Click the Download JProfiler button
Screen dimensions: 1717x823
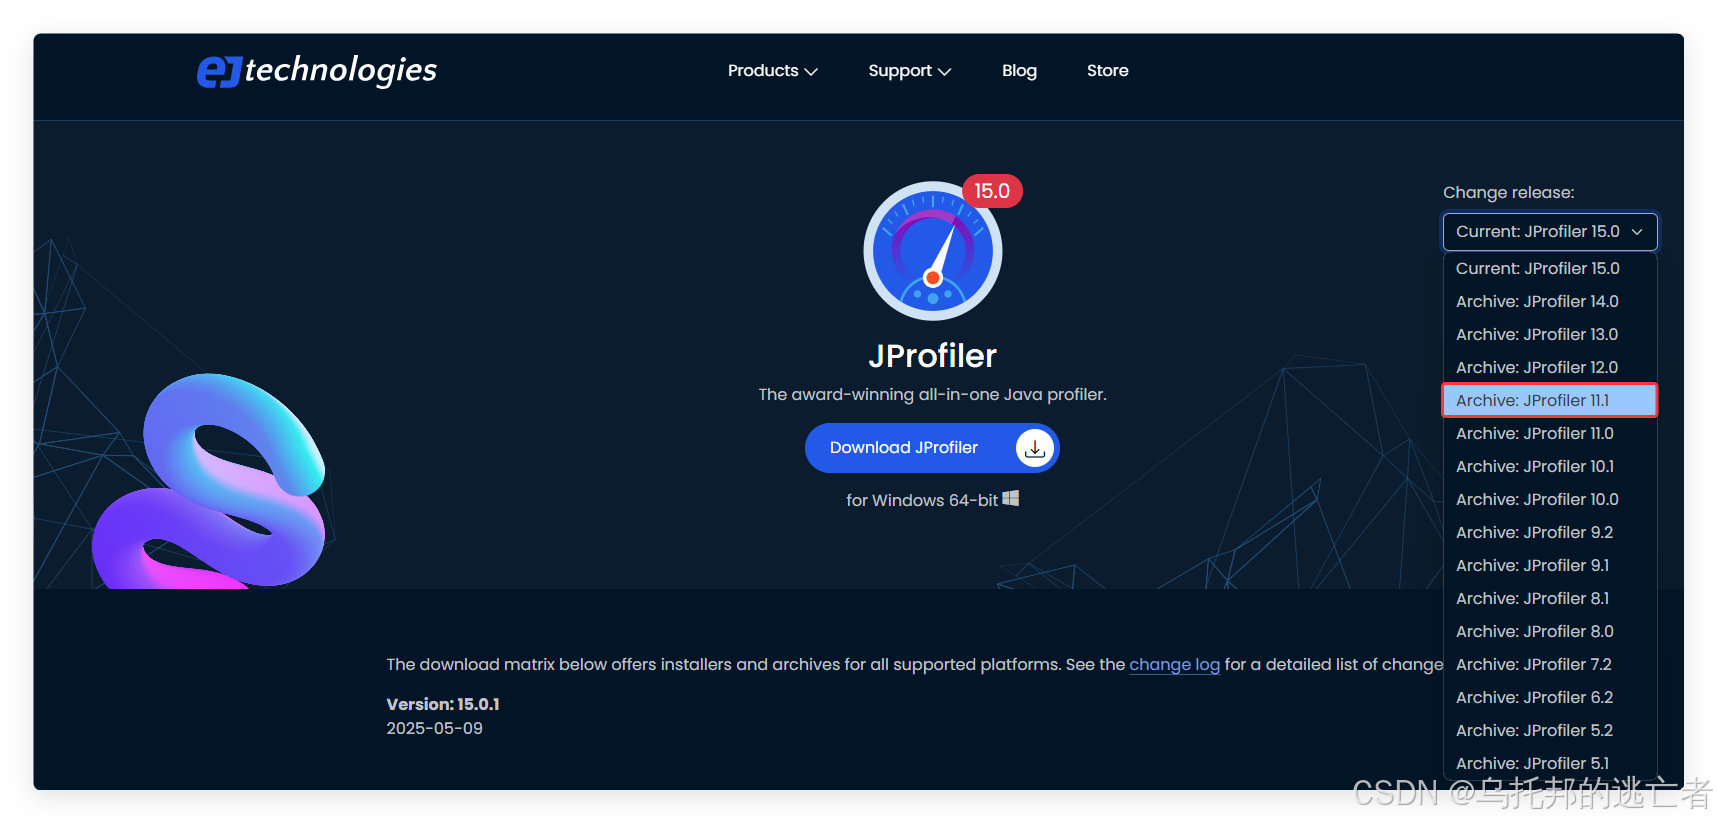(x=932, y=448)
